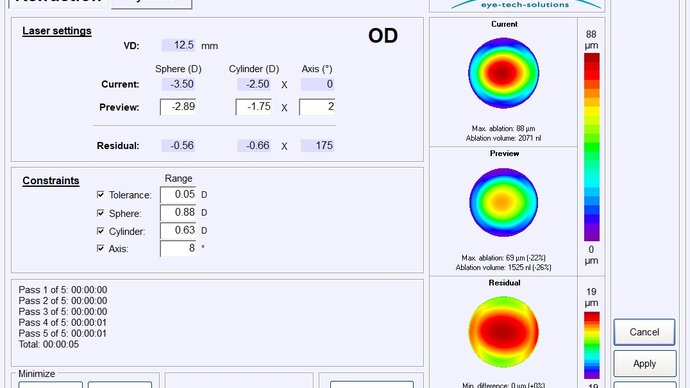Click the Axis (°) column header
690x388 pixels.
[x=317, y=69]
